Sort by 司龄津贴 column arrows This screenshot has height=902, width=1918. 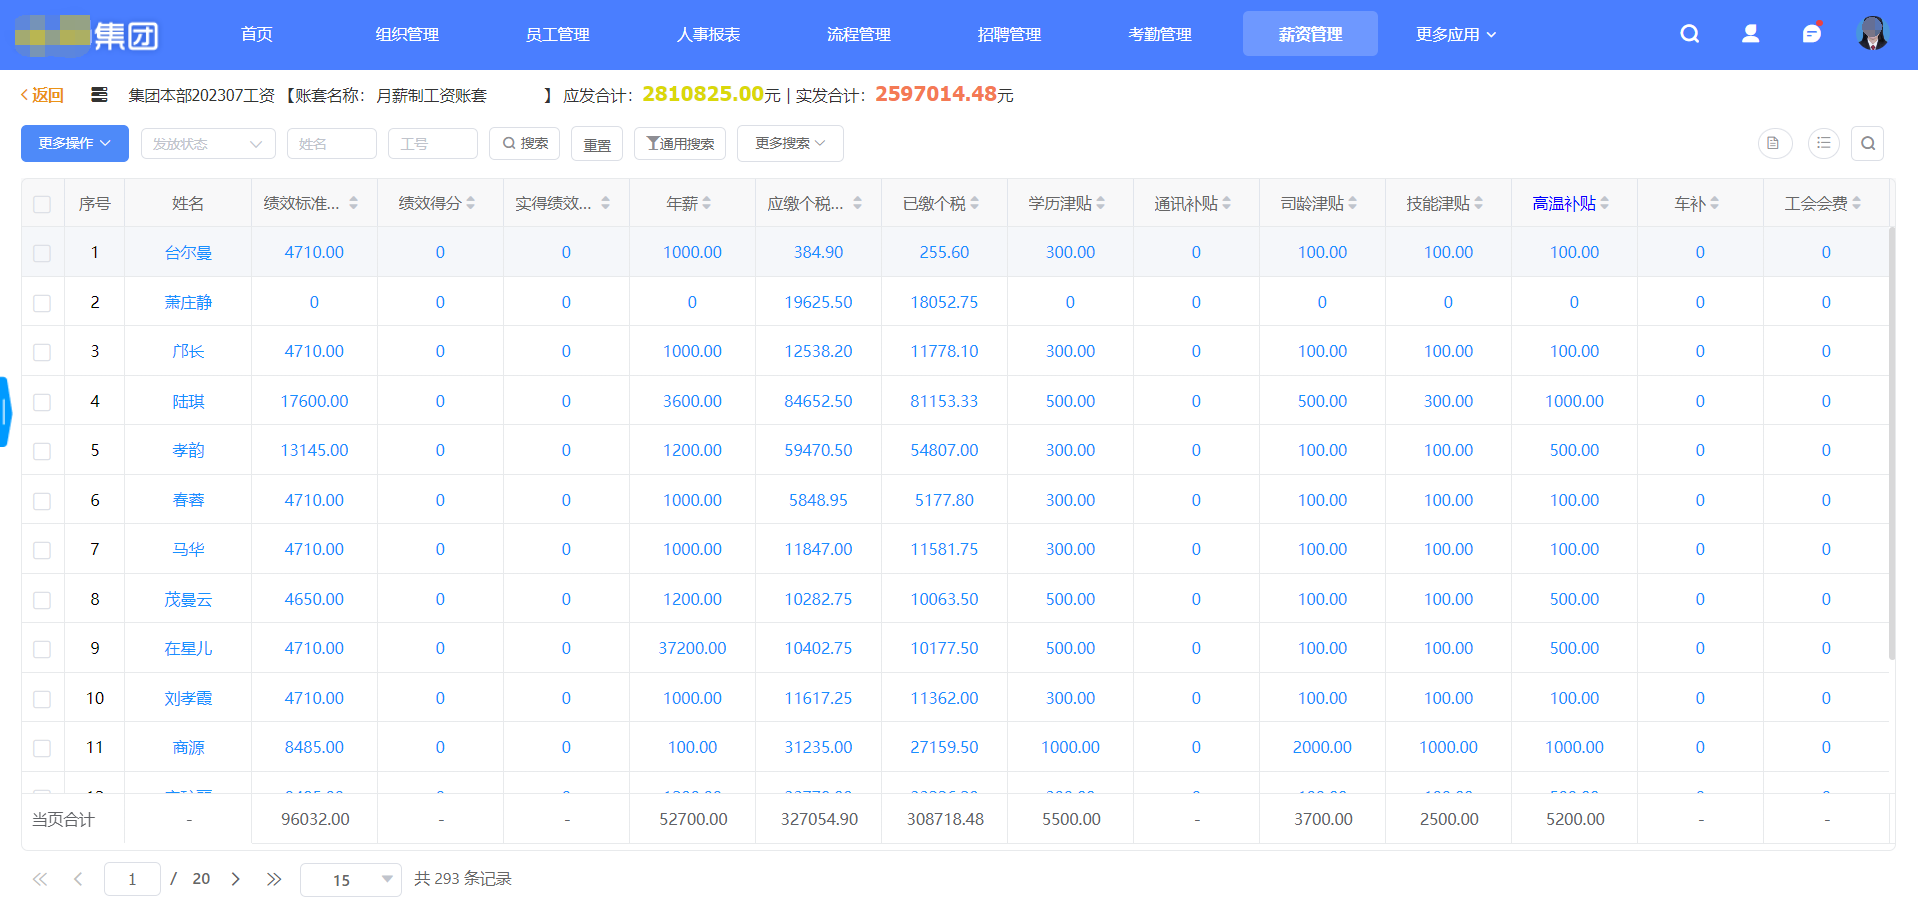(1353, 203)
